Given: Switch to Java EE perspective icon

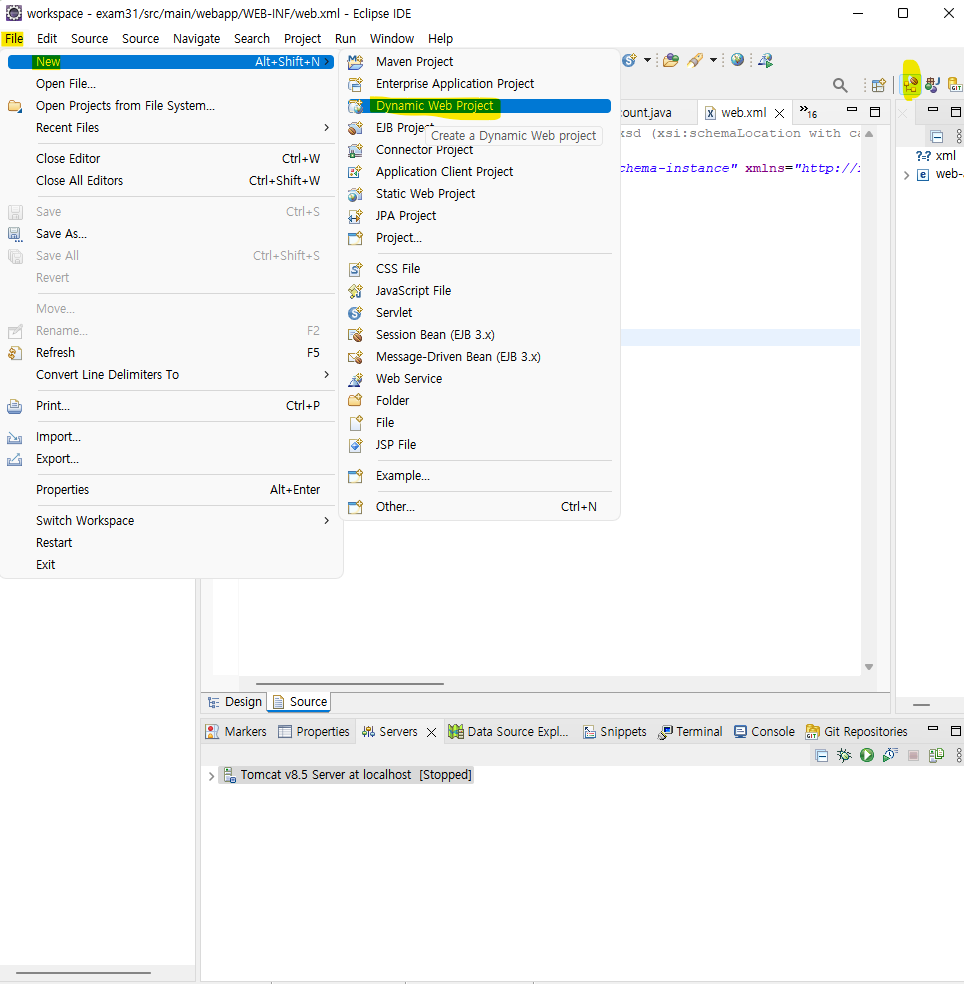Looking at the screenshot, I should 910,84.
